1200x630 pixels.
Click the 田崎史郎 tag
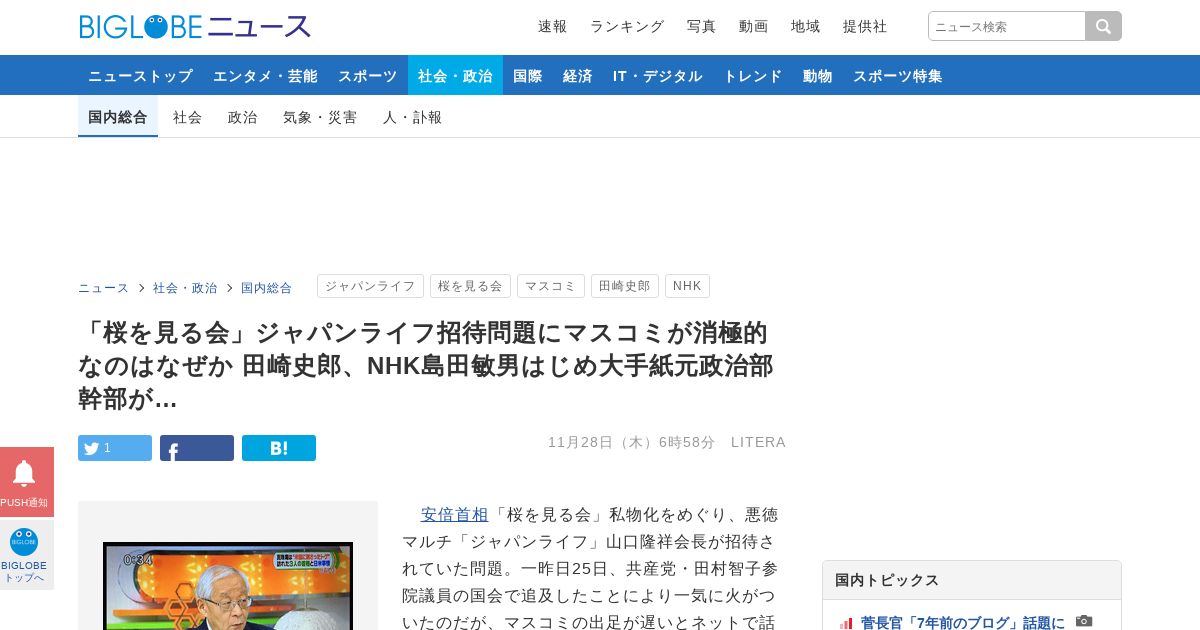[625, 286]
